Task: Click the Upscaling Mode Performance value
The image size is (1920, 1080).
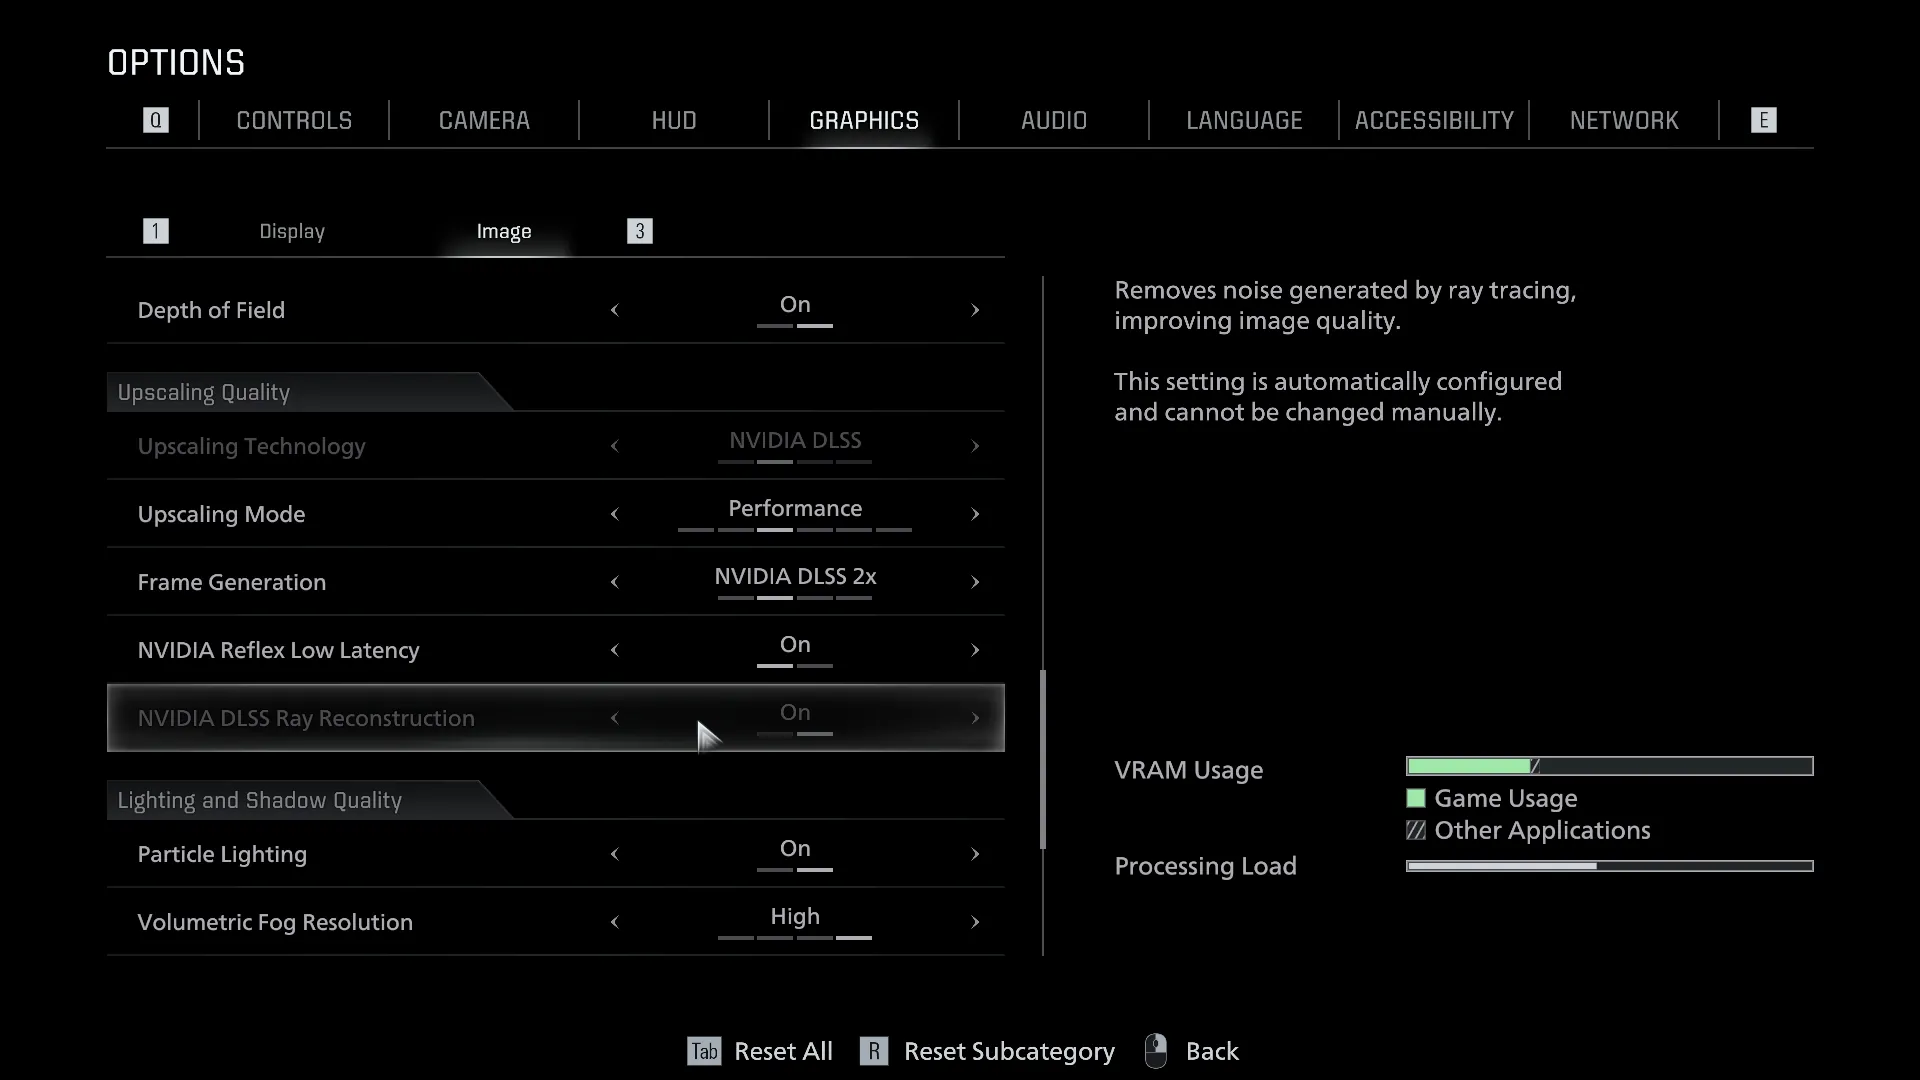Action: [795, 509]
